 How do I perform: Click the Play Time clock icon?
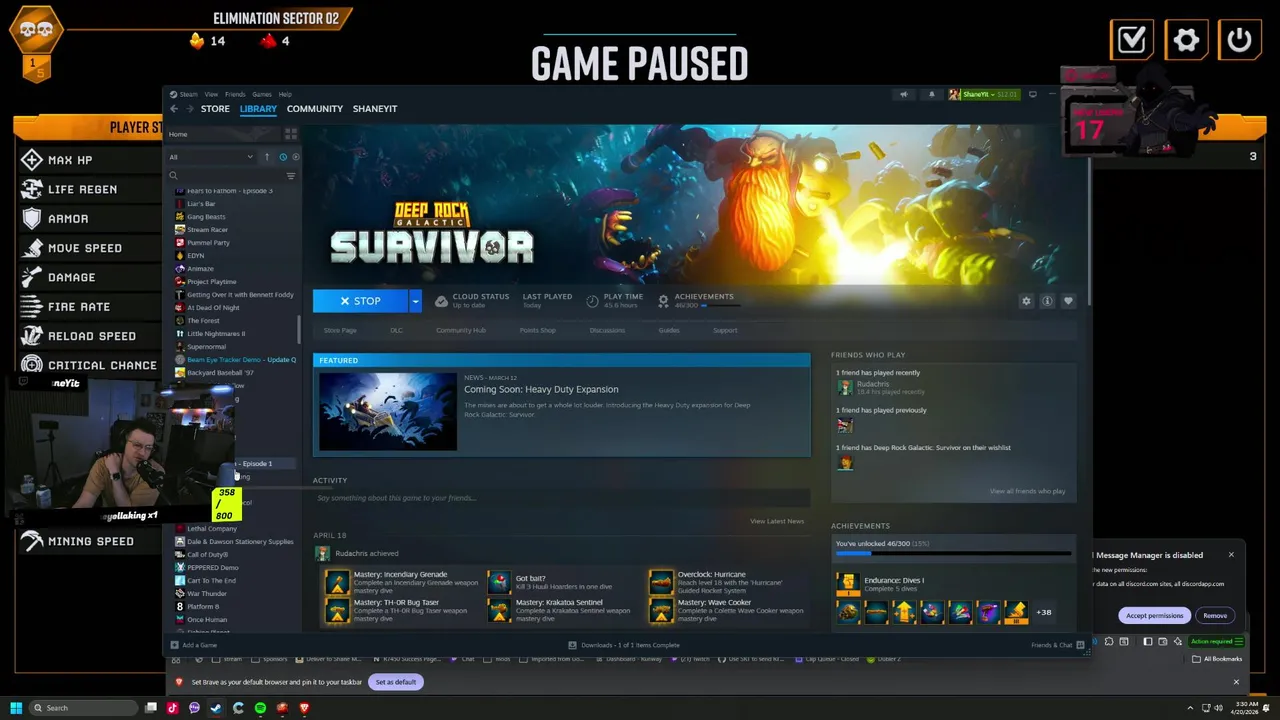[592, 301]
